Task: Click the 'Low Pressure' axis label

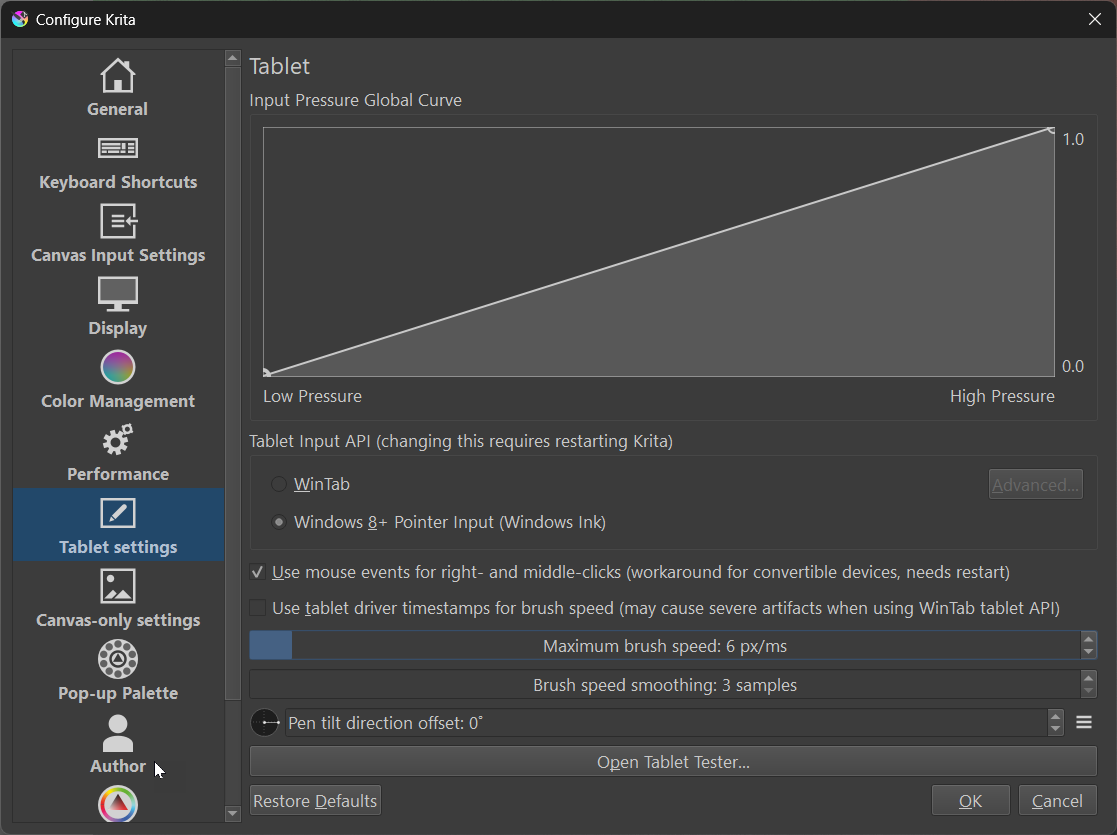Action: point(312,396)
